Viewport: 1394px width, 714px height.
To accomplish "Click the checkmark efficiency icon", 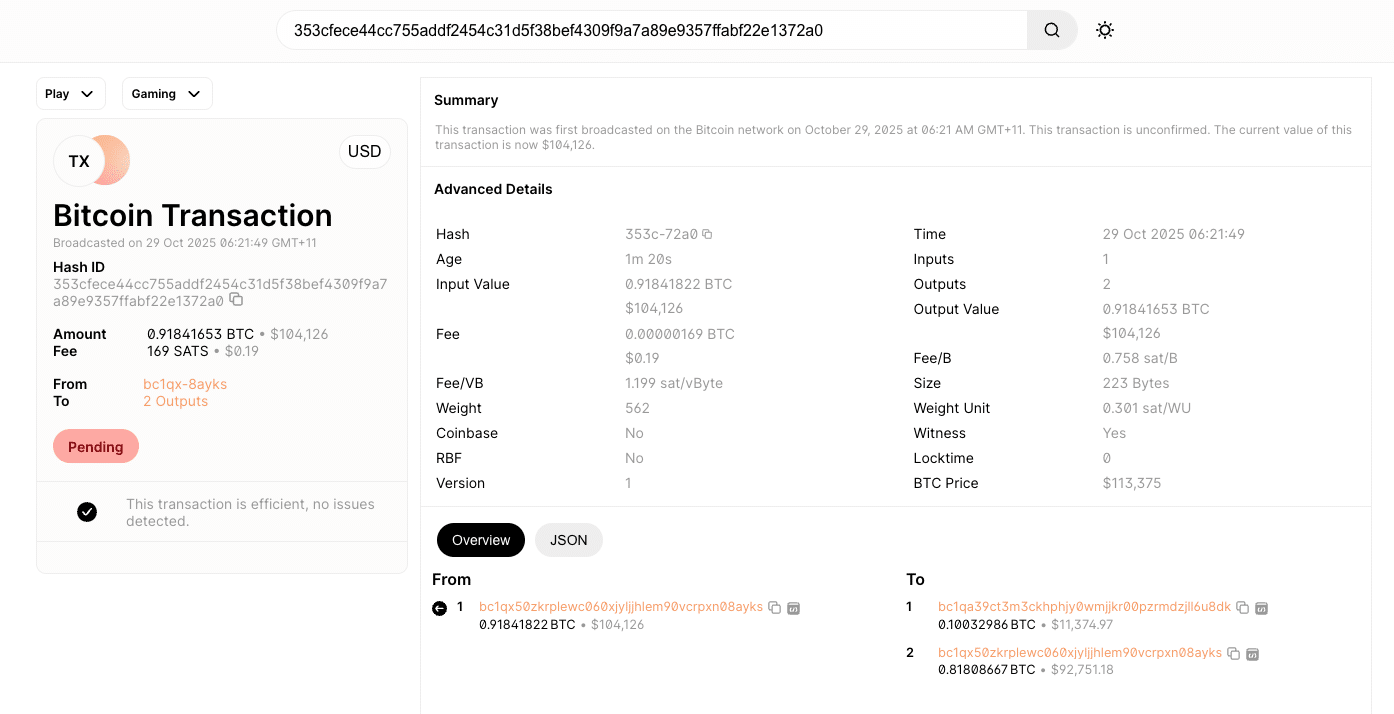I will point(87,512).
